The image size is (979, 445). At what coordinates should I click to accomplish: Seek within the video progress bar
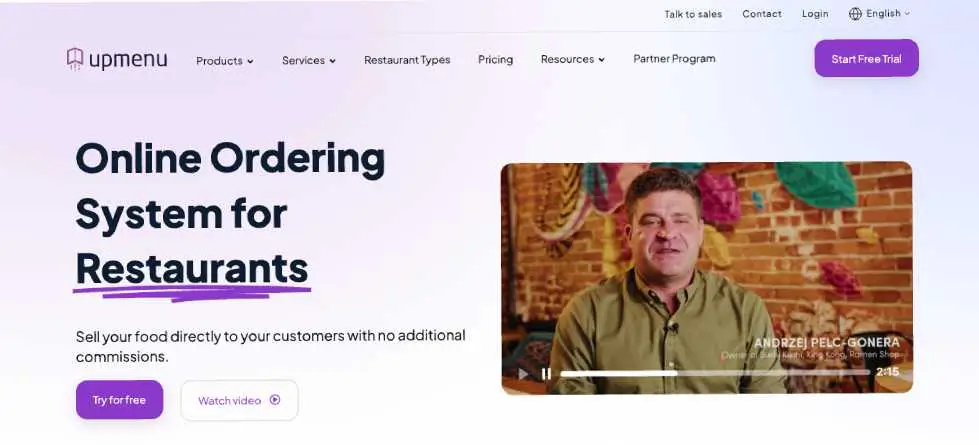tap(715, 373)
